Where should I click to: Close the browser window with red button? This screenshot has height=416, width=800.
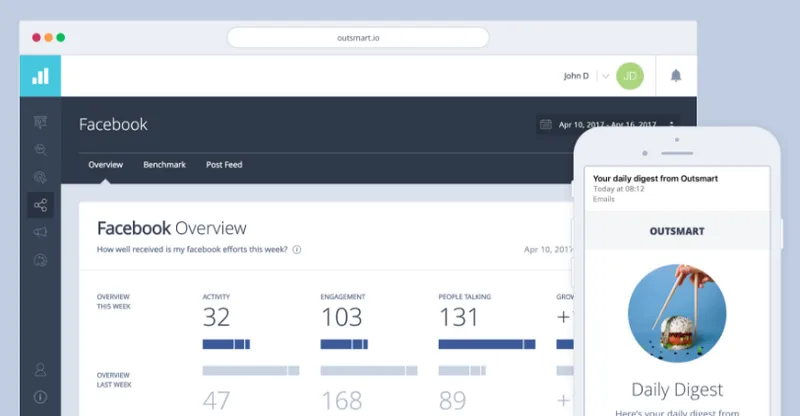point(36,37)
